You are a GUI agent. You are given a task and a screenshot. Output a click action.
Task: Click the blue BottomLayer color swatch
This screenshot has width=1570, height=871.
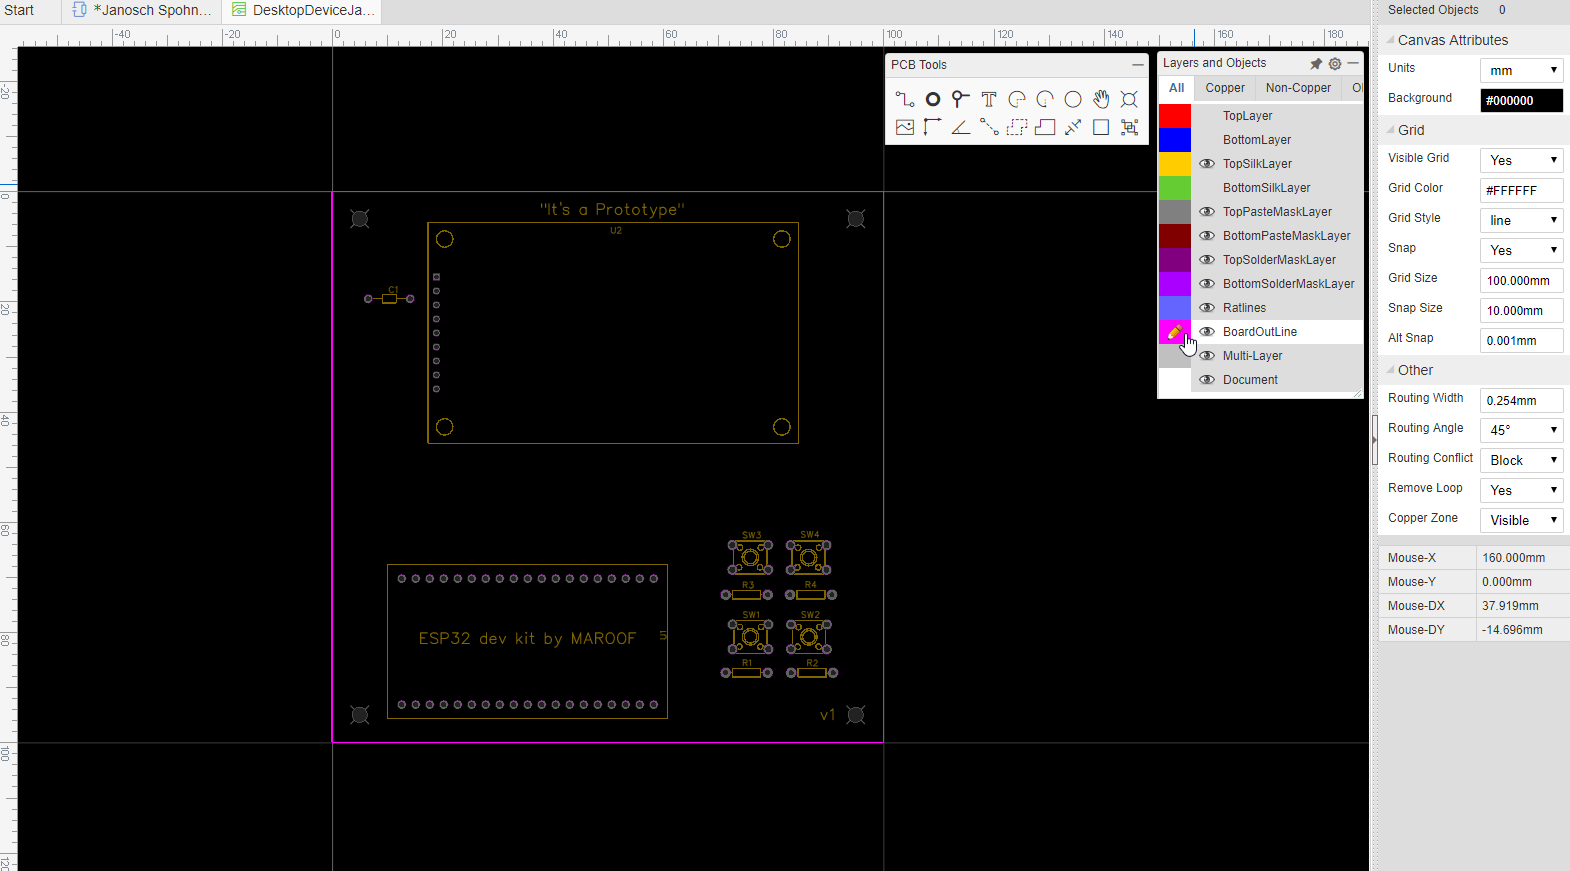pyautogui.click(x=1175, y=140)
